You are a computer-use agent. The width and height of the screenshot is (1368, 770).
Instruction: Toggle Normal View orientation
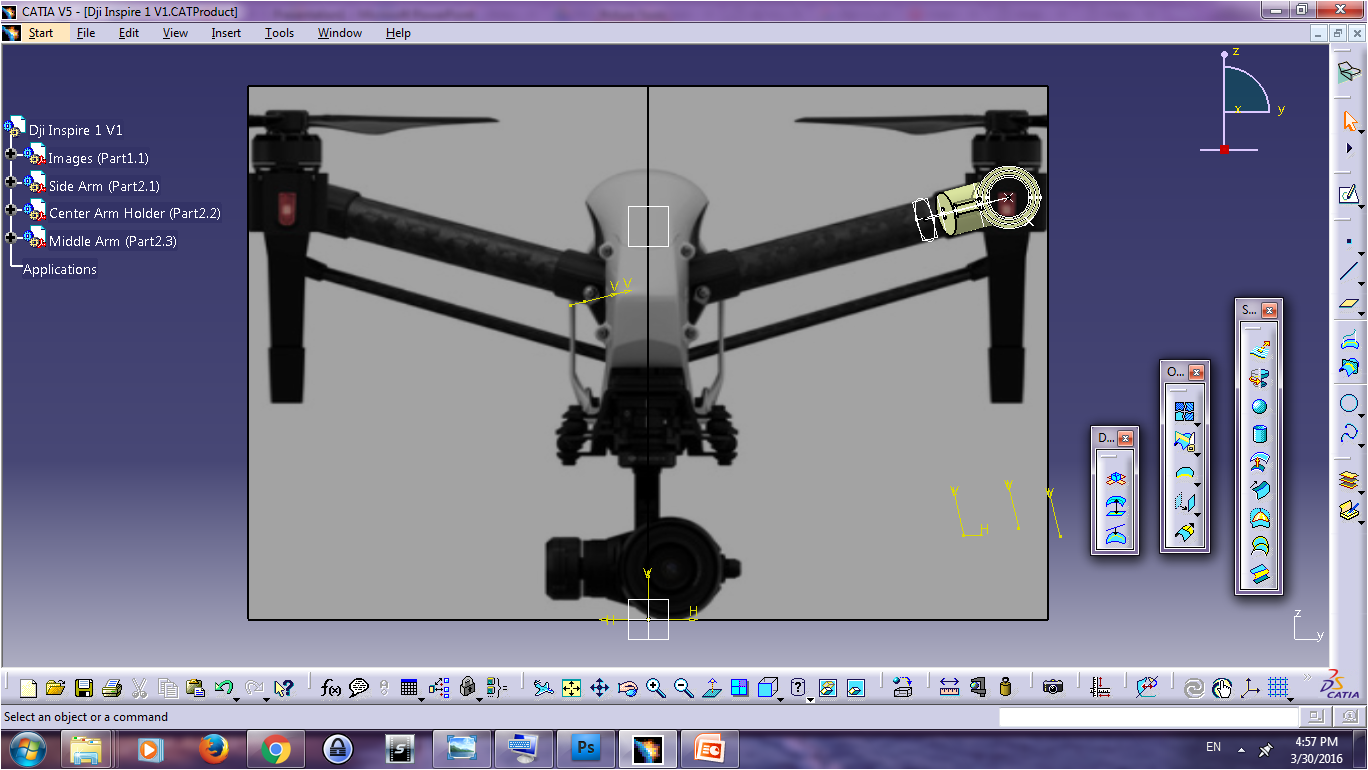point(712,687)
